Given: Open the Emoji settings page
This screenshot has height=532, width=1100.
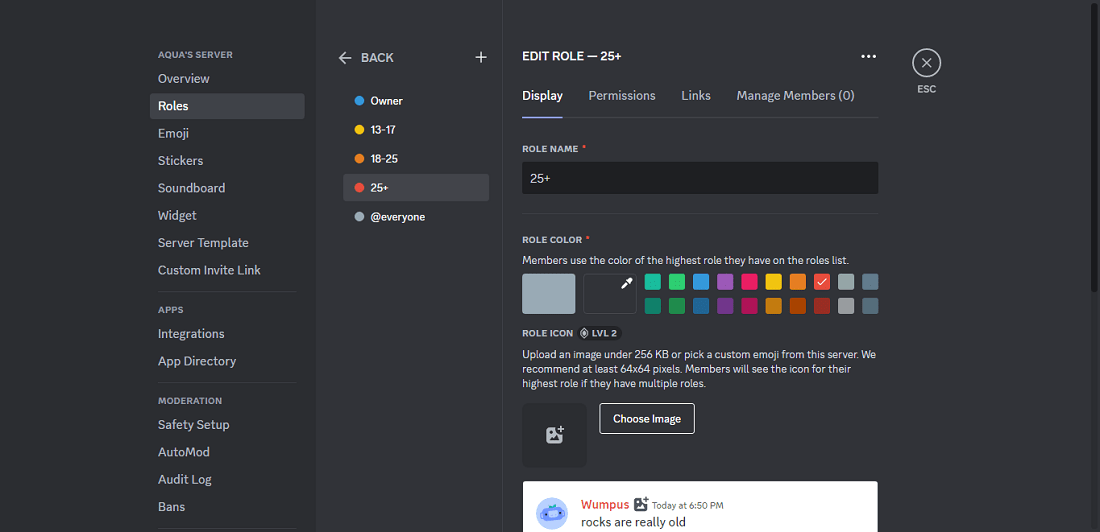Looking at the screenshot, I should click(x=227, y=133).
